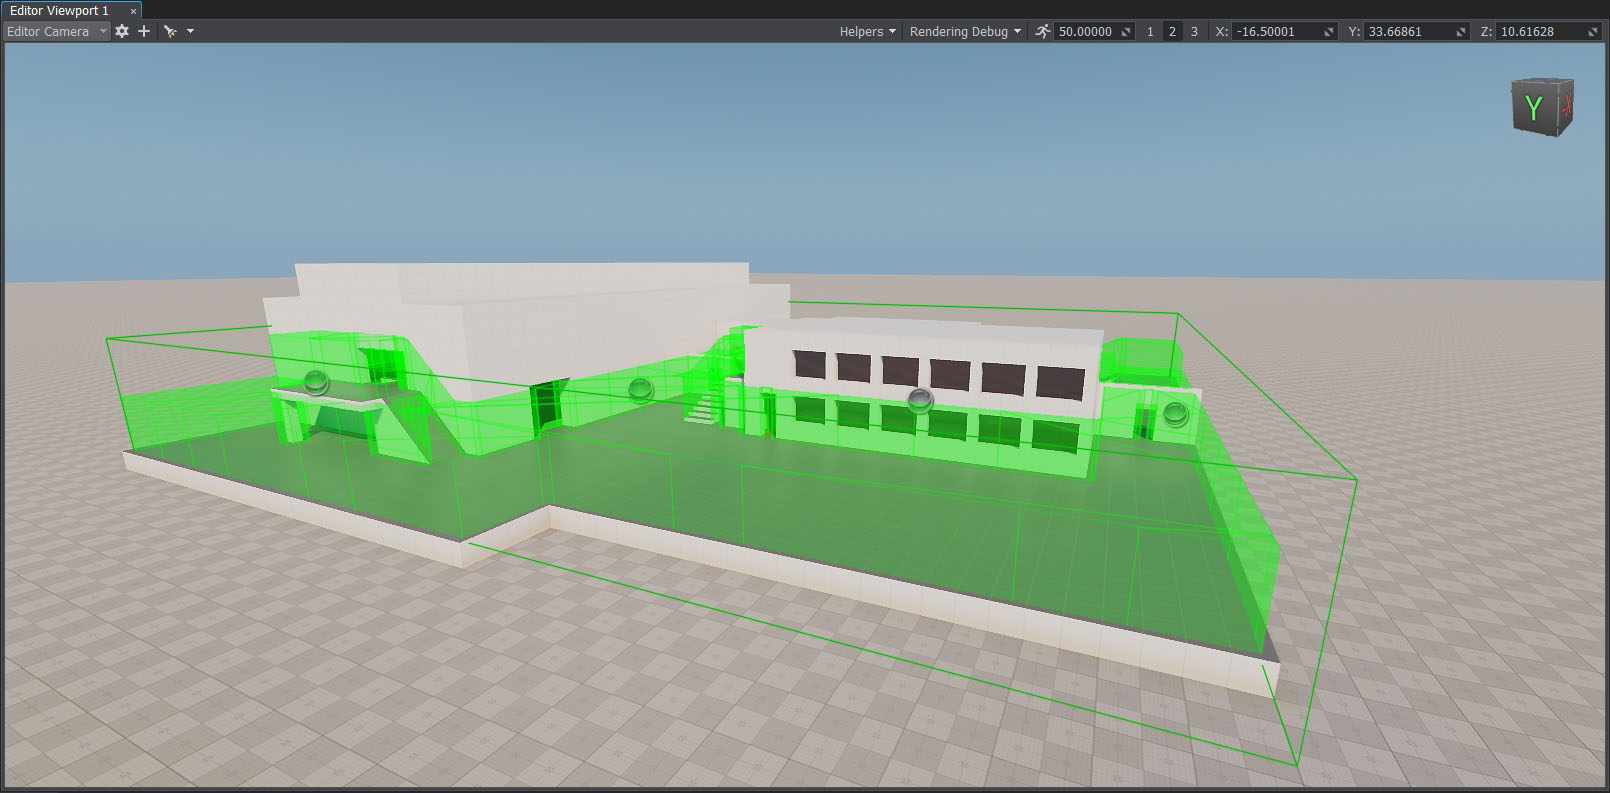Click the Y position value field
1610x793 pixels.
[1408, 32]
